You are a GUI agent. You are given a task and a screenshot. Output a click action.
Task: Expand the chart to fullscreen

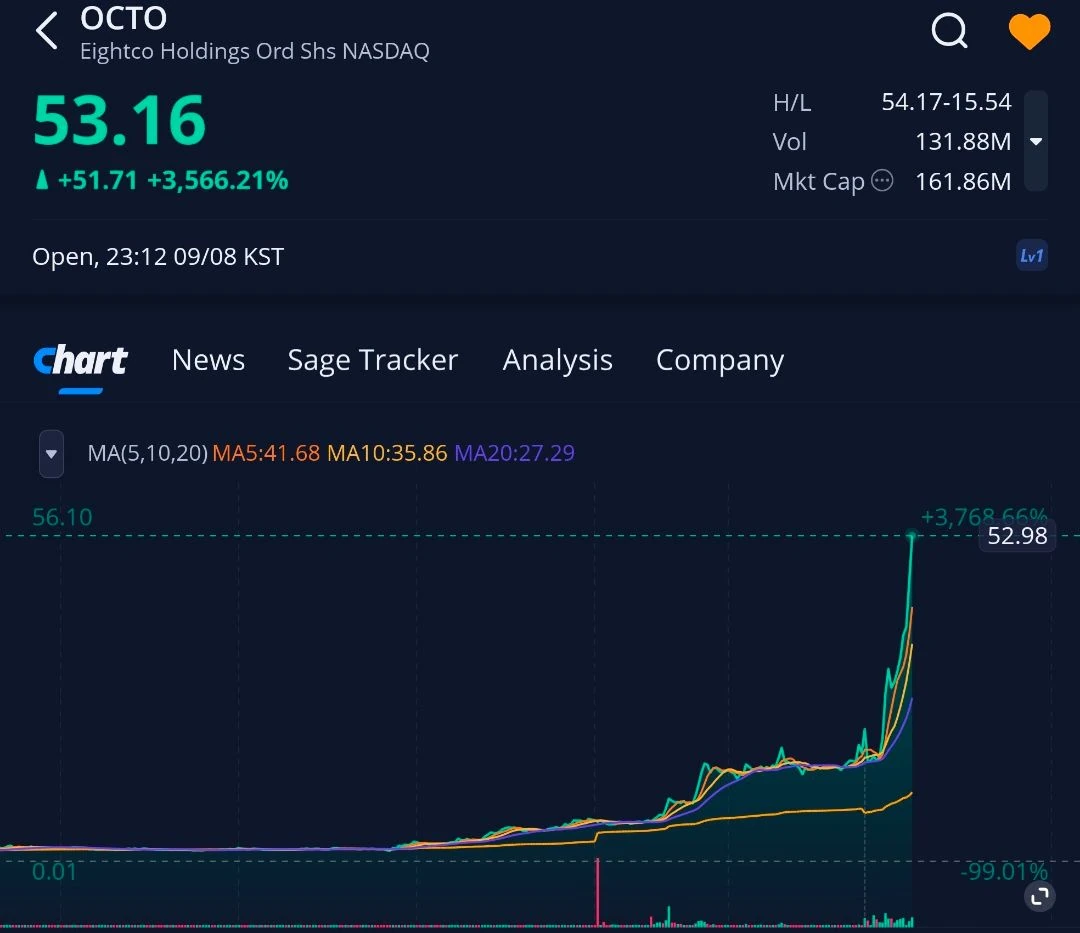click(1040, 897)
